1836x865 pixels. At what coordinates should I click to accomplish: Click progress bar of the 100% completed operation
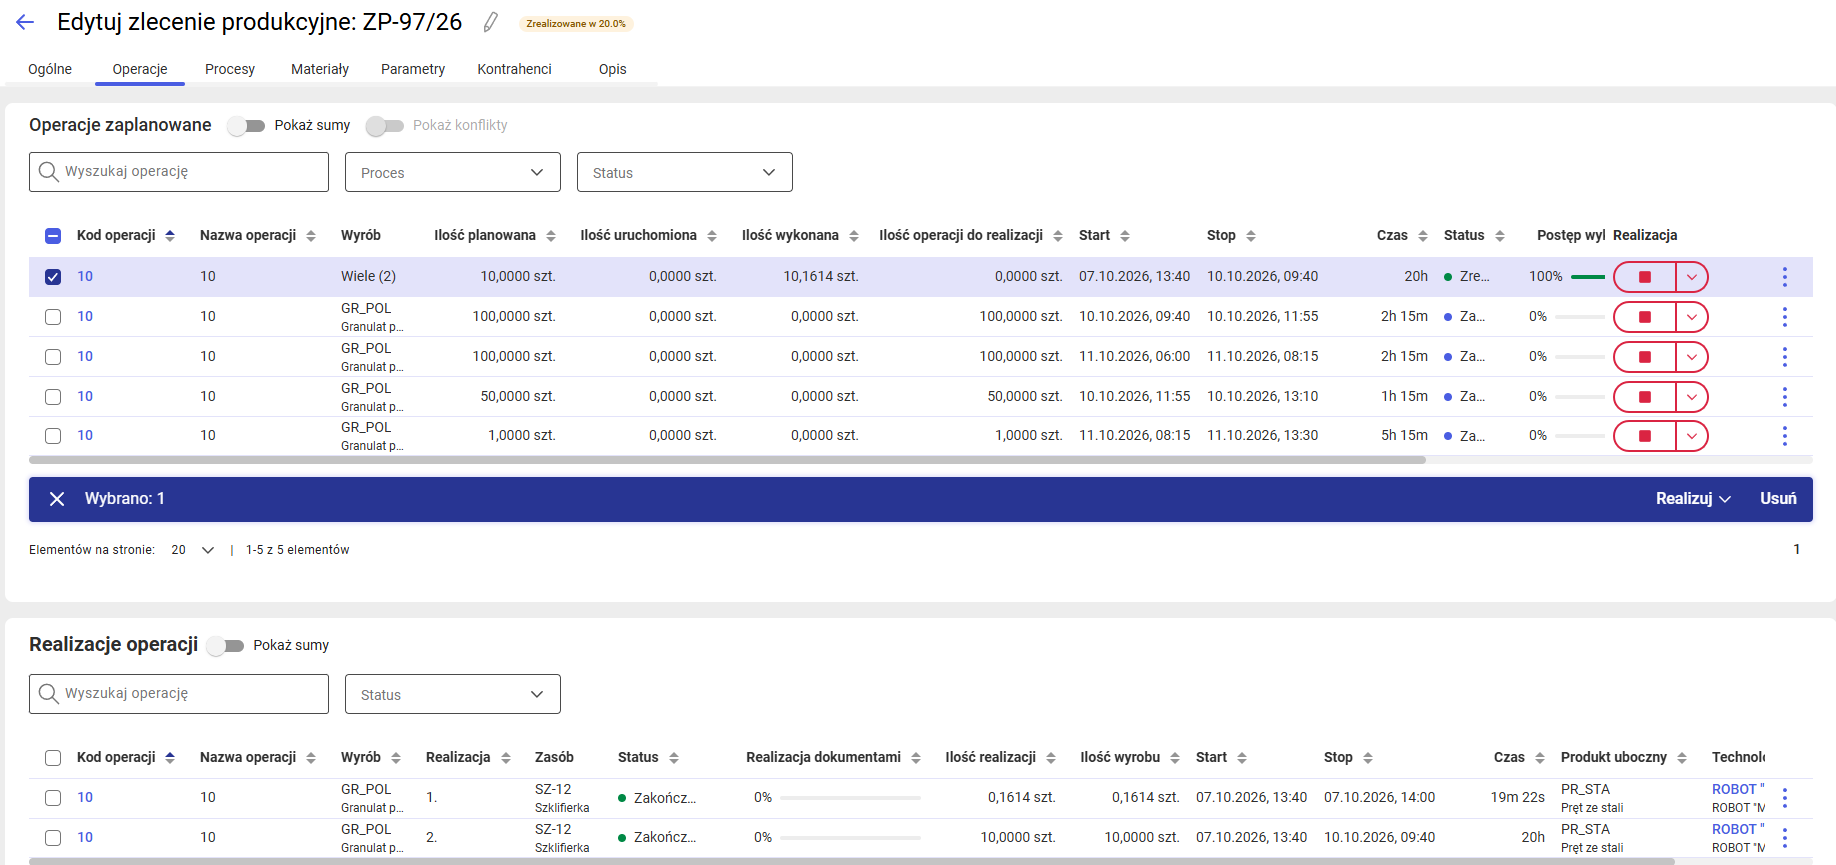coord(1588,277)
